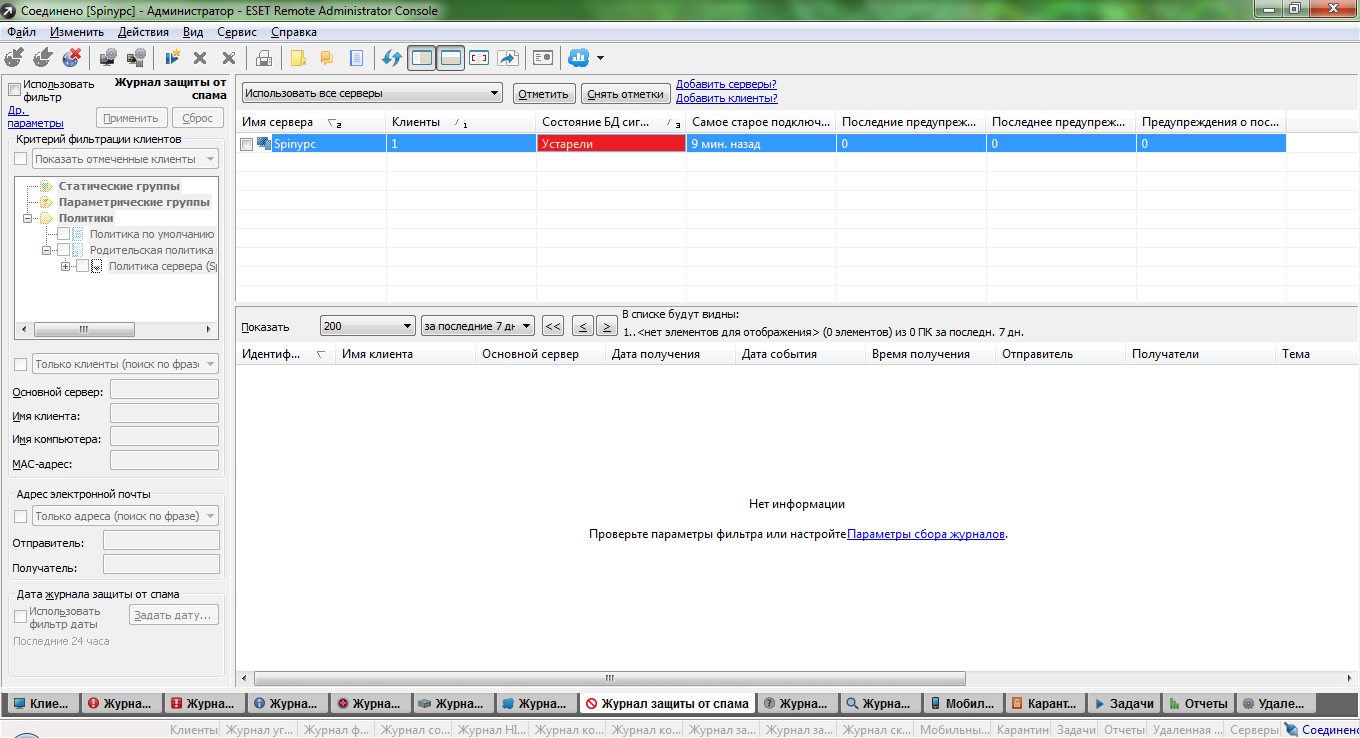This screenshot has height=738, width=1360.
Task: Toggle the left filter pane layout icon
Action: [x=422, y=58]
